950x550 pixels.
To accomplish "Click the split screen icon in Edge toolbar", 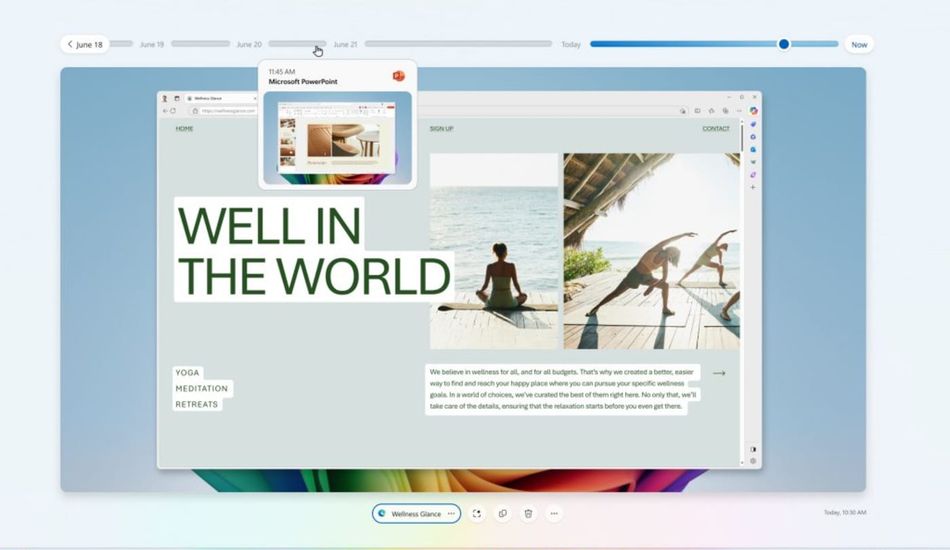I will (x=697, y=111).
